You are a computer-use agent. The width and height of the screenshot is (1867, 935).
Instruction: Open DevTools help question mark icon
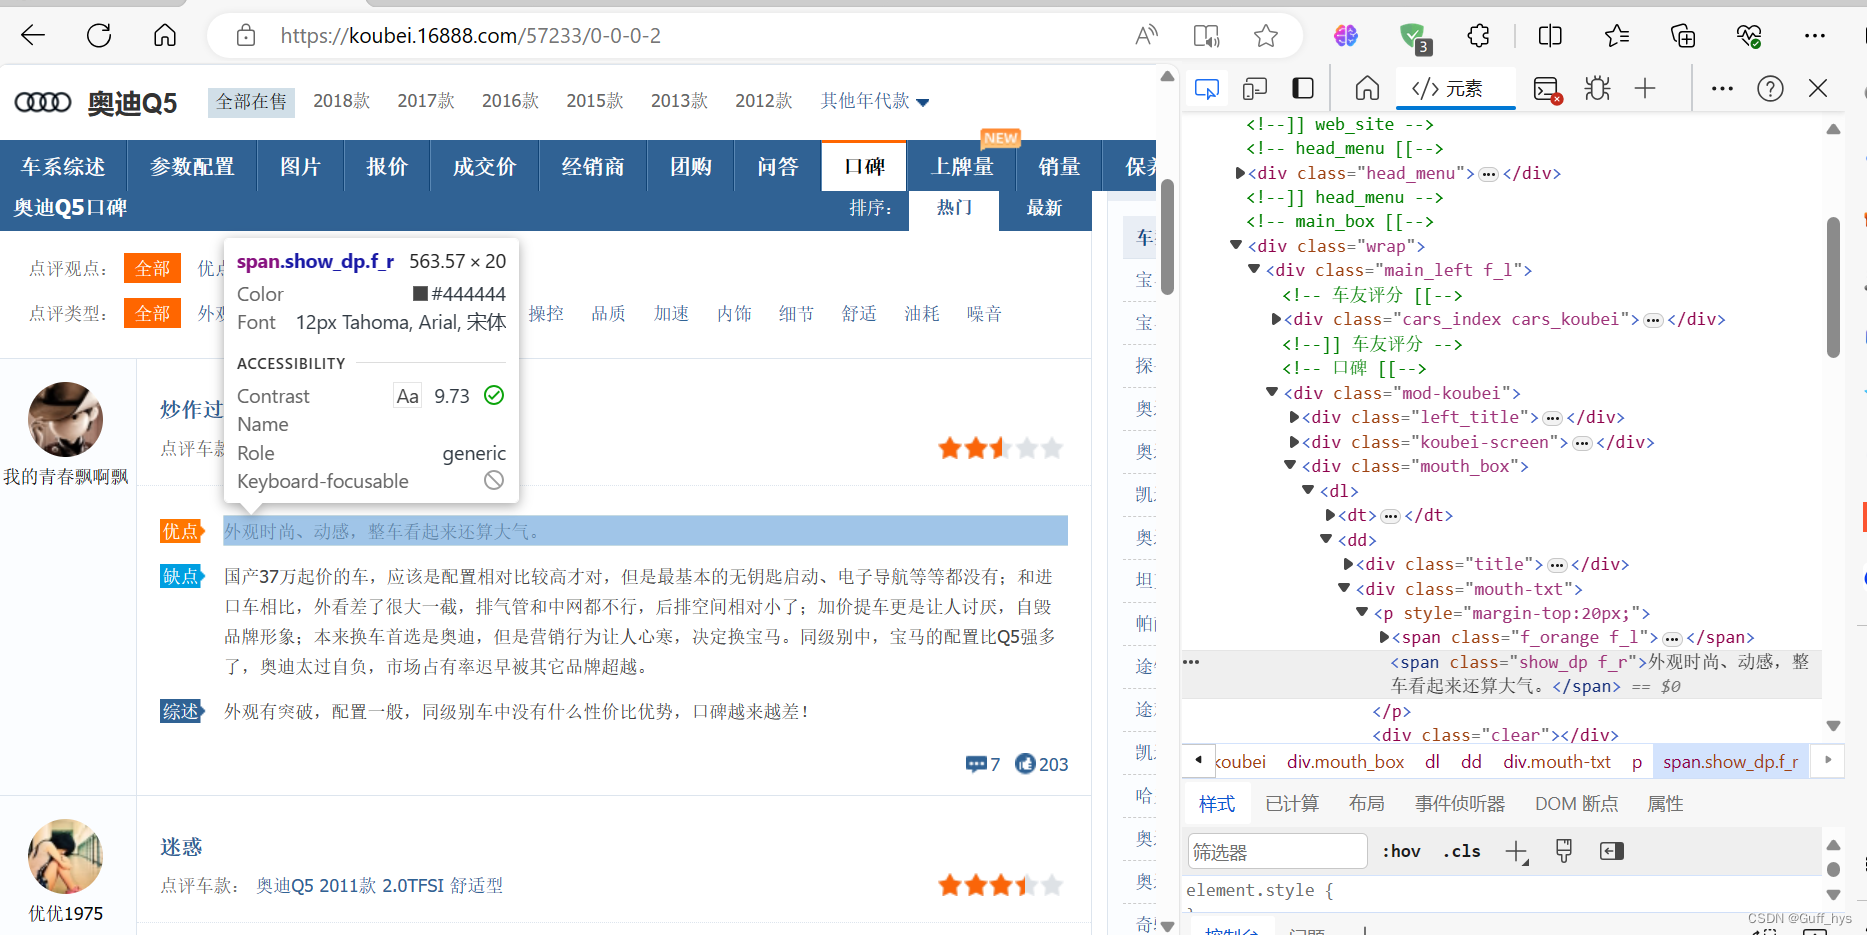coord(1770,89)
